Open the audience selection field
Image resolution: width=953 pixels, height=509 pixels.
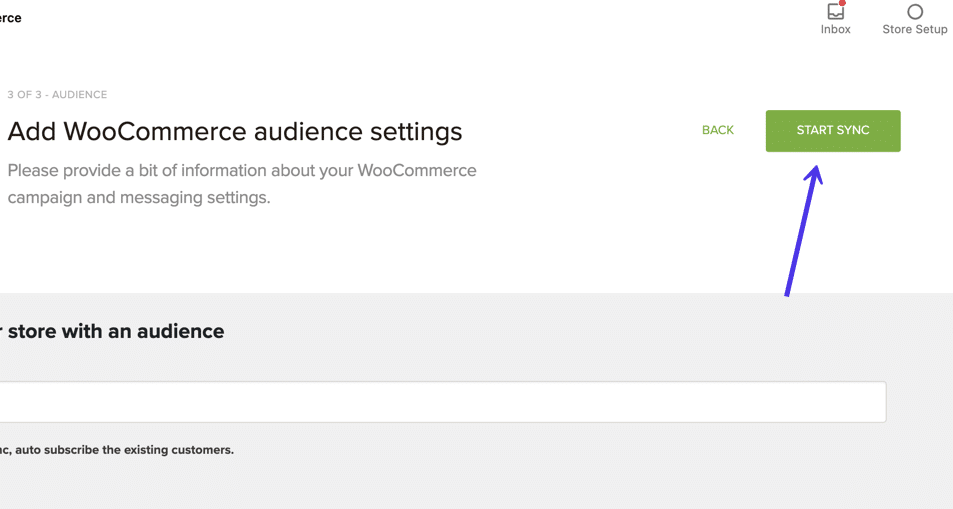pos(440,402)
